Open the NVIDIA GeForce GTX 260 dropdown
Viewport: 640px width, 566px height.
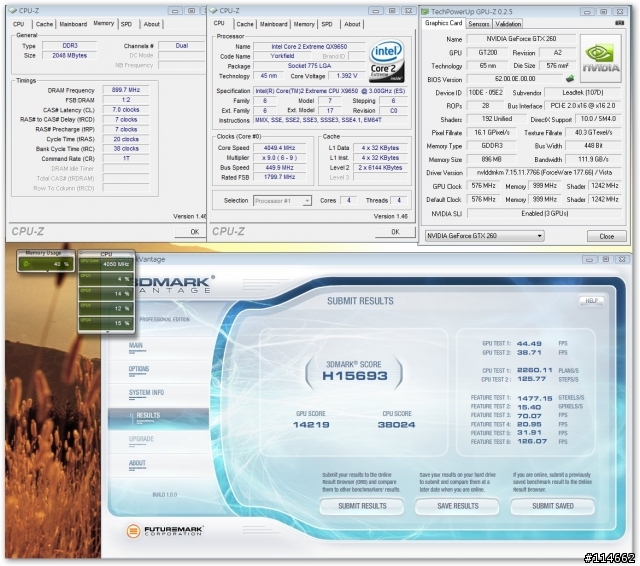[484, 236]
